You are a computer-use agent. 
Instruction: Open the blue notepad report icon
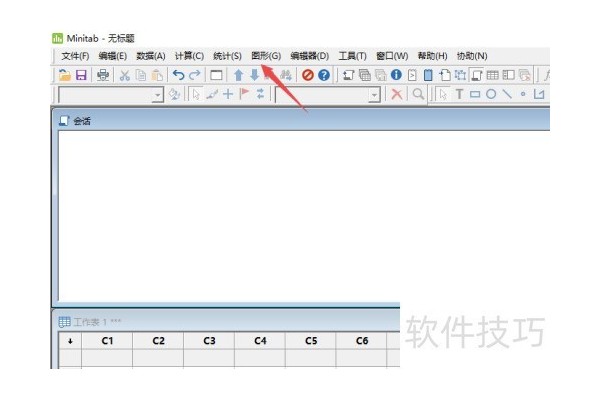tap(428, 75)
